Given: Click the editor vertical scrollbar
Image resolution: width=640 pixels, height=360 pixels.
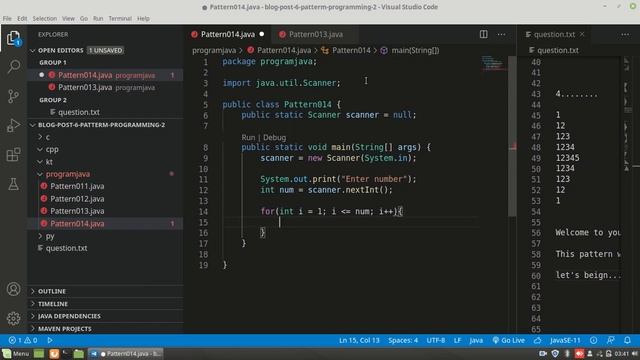Looking at the screenshot, I should click(x=512, y=136).
